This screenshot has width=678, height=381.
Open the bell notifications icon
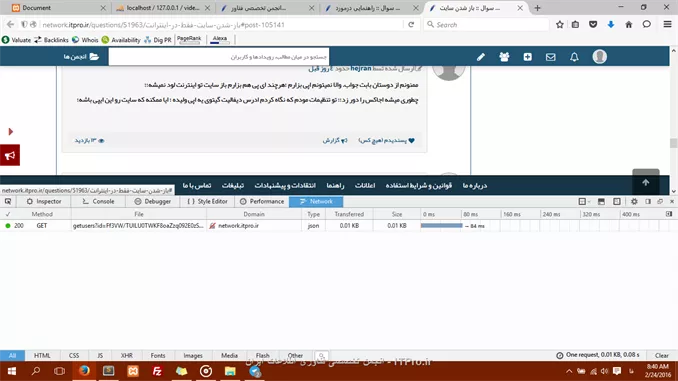(x=574, y=57)
